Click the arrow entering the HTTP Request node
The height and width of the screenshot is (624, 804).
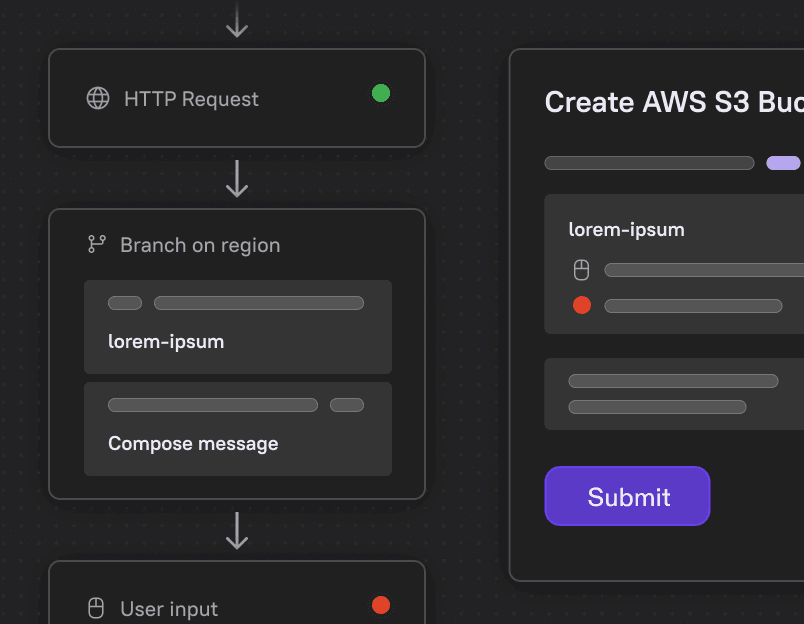[x=237, y=20]
